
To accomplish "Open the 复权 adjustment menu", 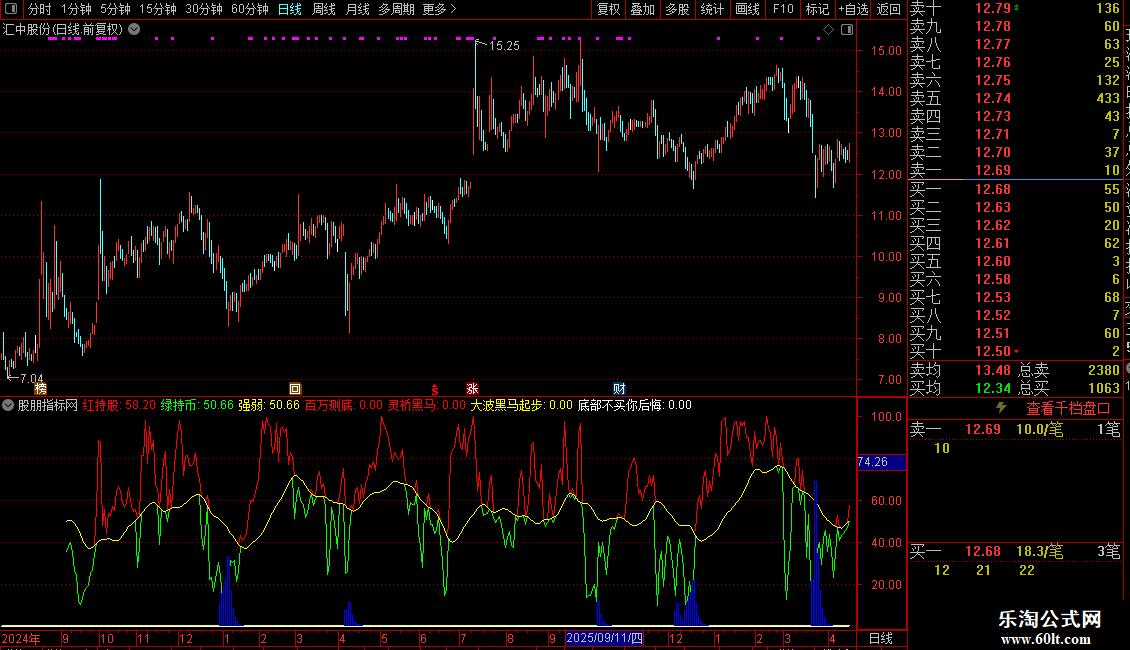I will click(608, 9).
